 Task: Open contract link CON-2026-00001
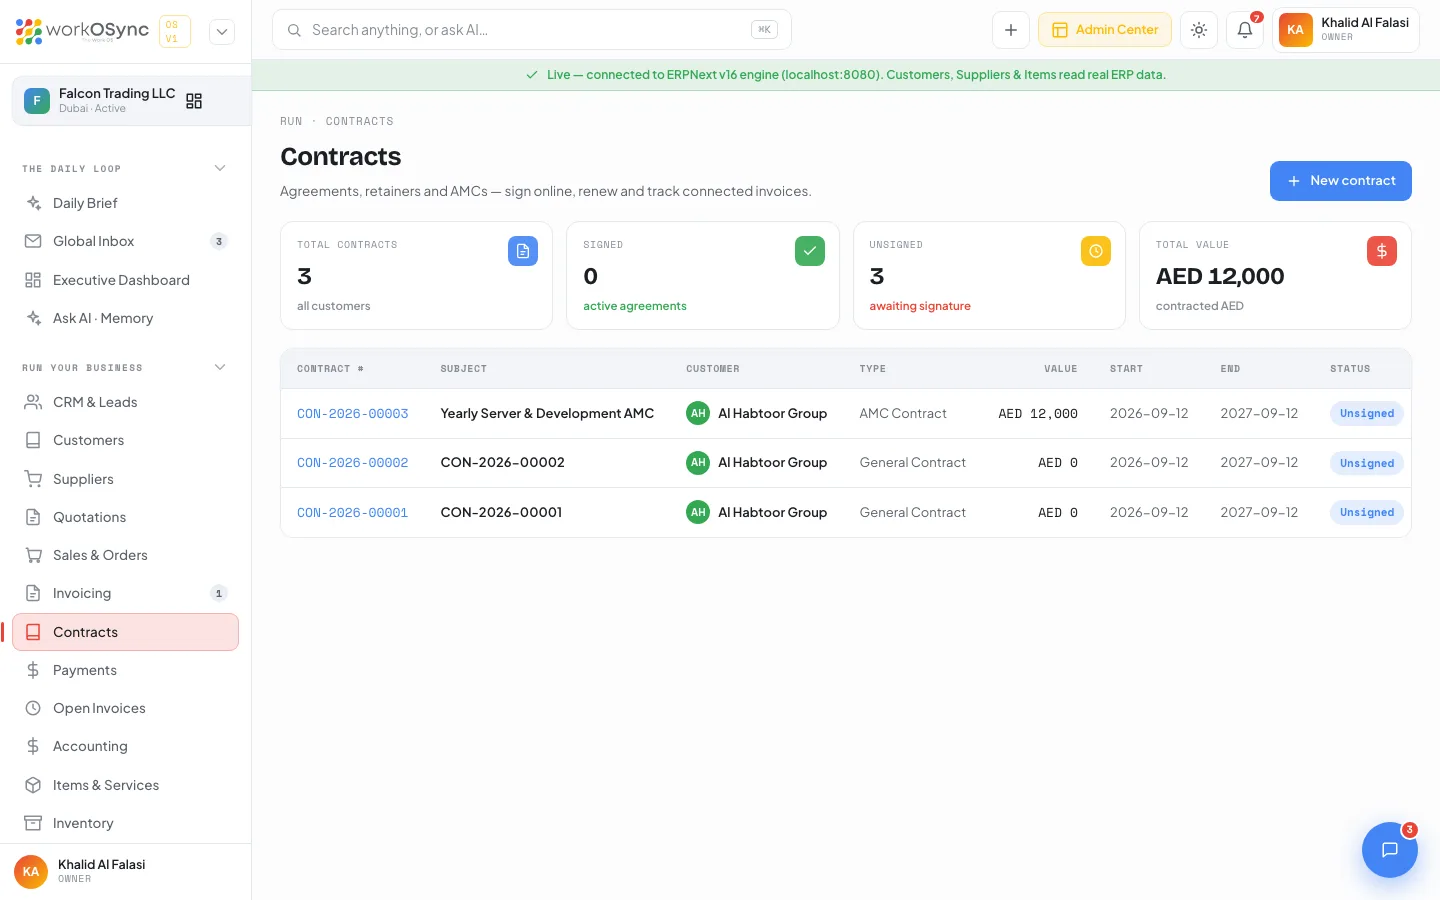point(353,513)
